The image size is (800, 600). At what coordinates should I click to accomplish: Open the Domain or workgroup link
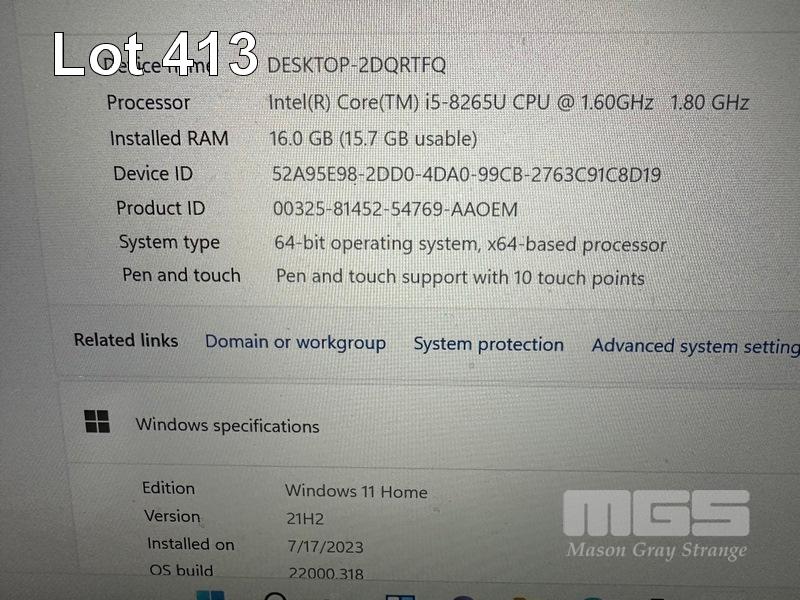click(295, 342)
